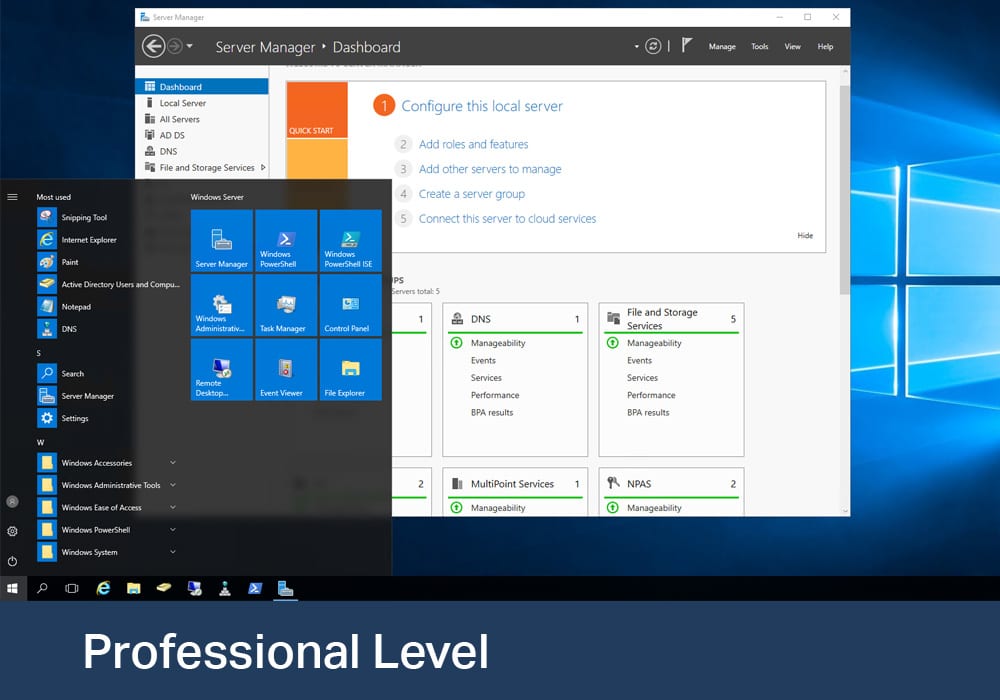Click Add roles and features link
The image size is (1000, 700).
coord(473,144)
